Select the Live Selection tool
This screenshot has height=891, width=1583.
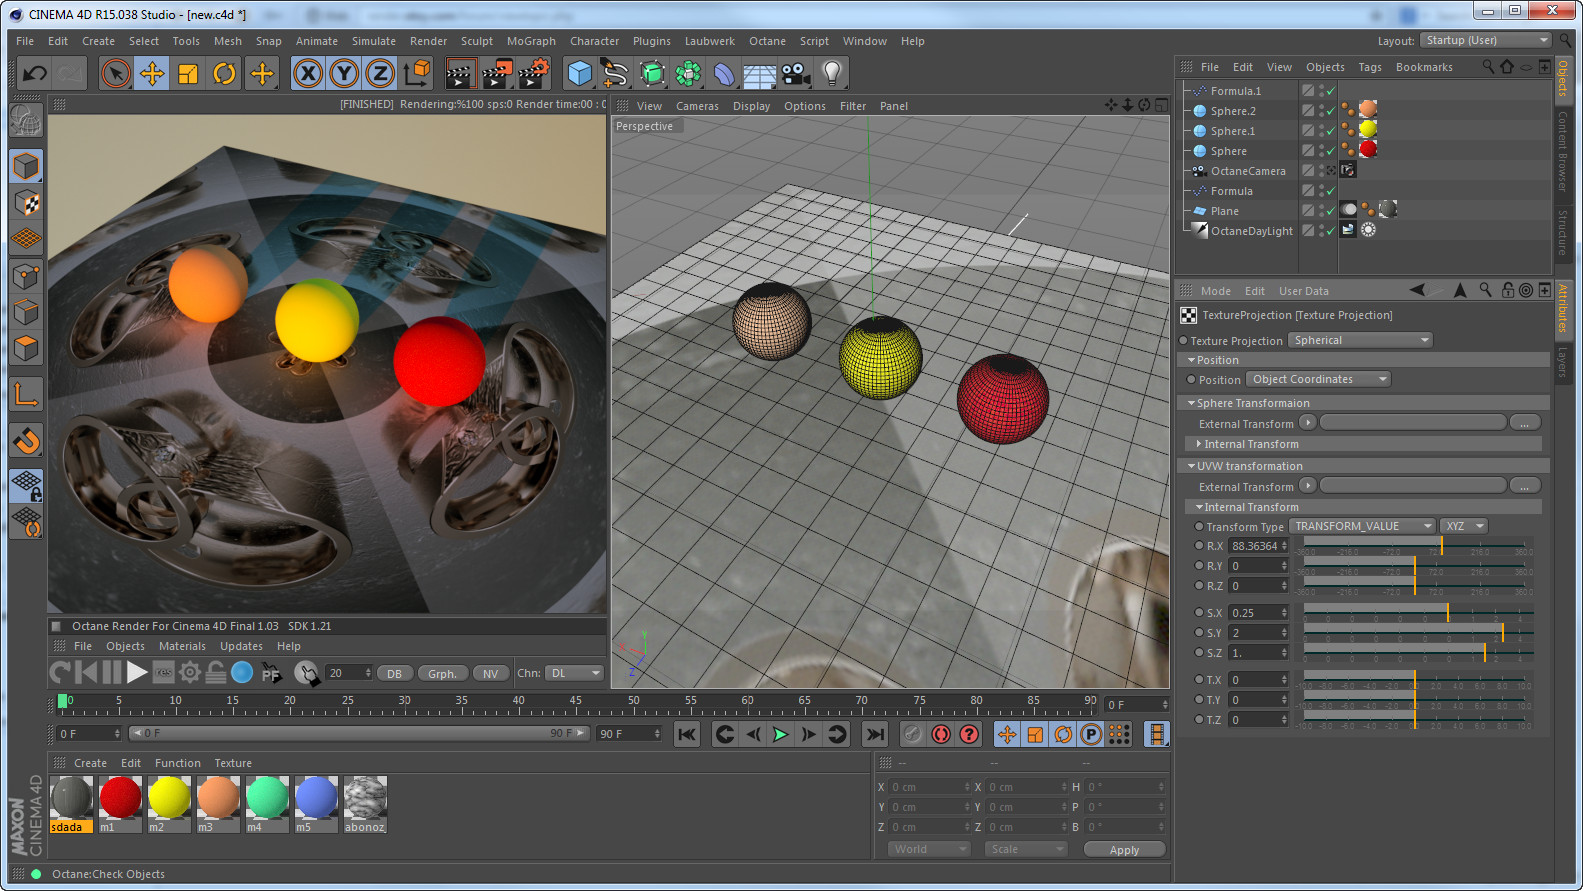(116, 73)
